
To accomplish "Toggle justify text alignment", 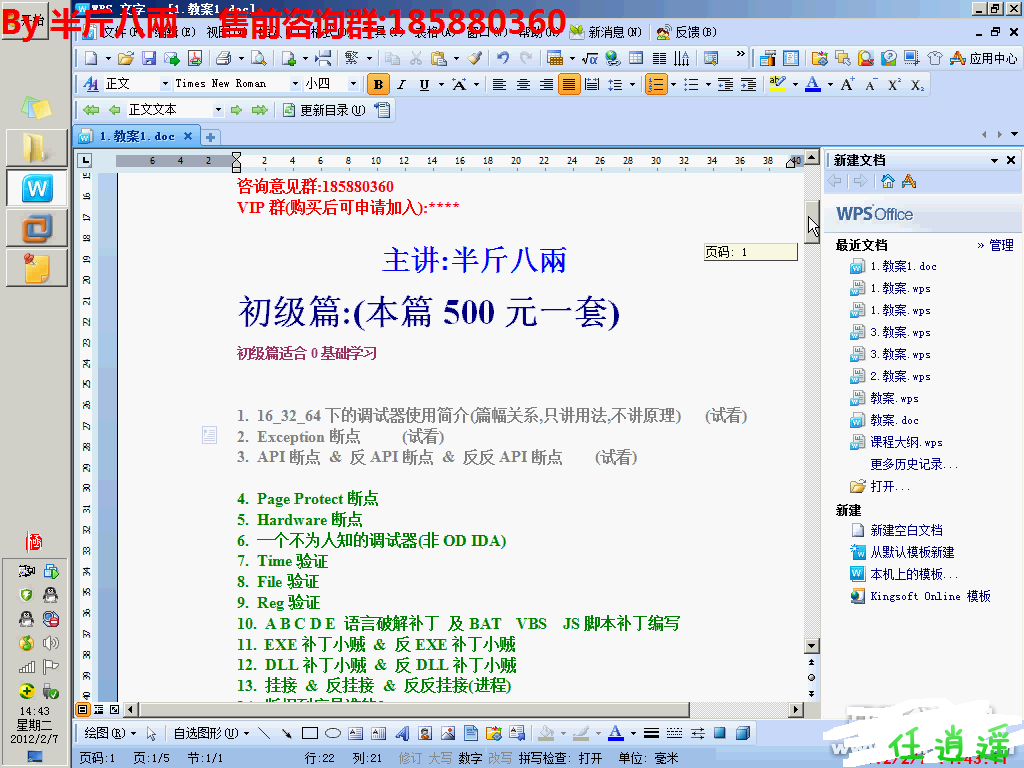I will tap(569, 85).
